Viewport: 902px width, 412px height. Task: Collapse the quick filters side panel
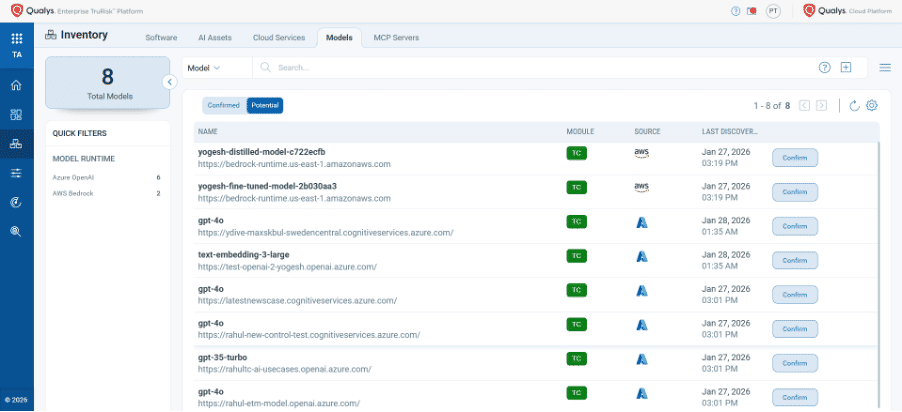[x=170, y=82]
